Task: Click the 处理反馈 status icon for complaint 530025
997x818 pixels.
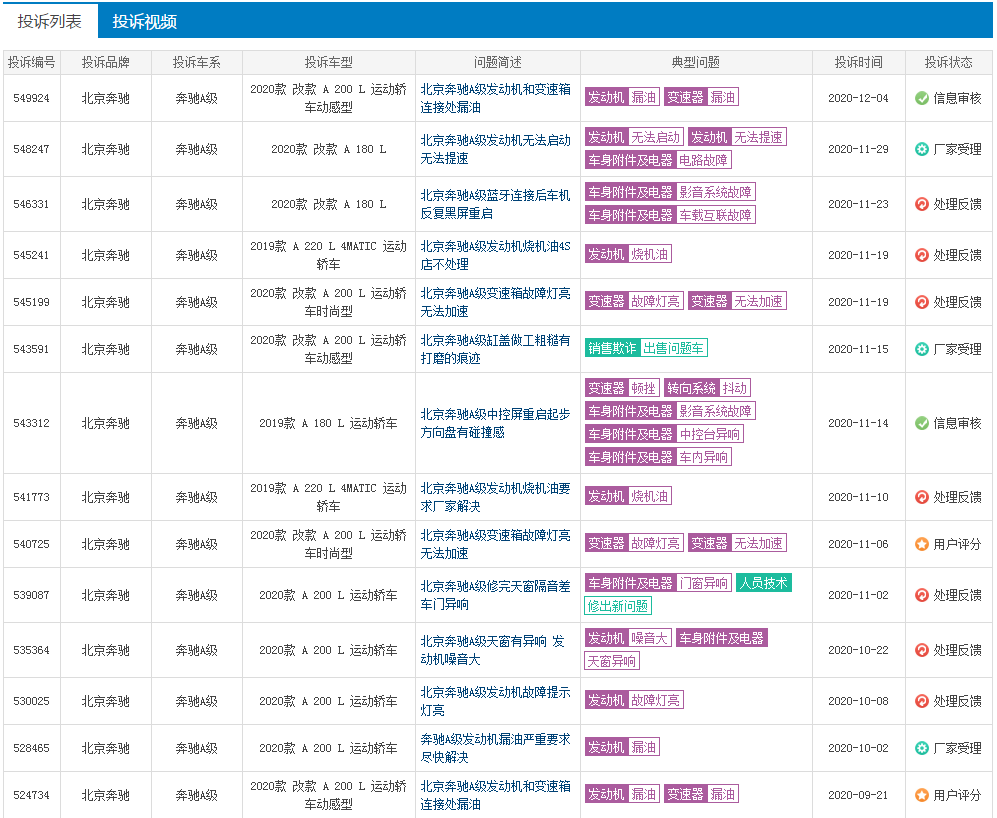Action: pos(921,701)
